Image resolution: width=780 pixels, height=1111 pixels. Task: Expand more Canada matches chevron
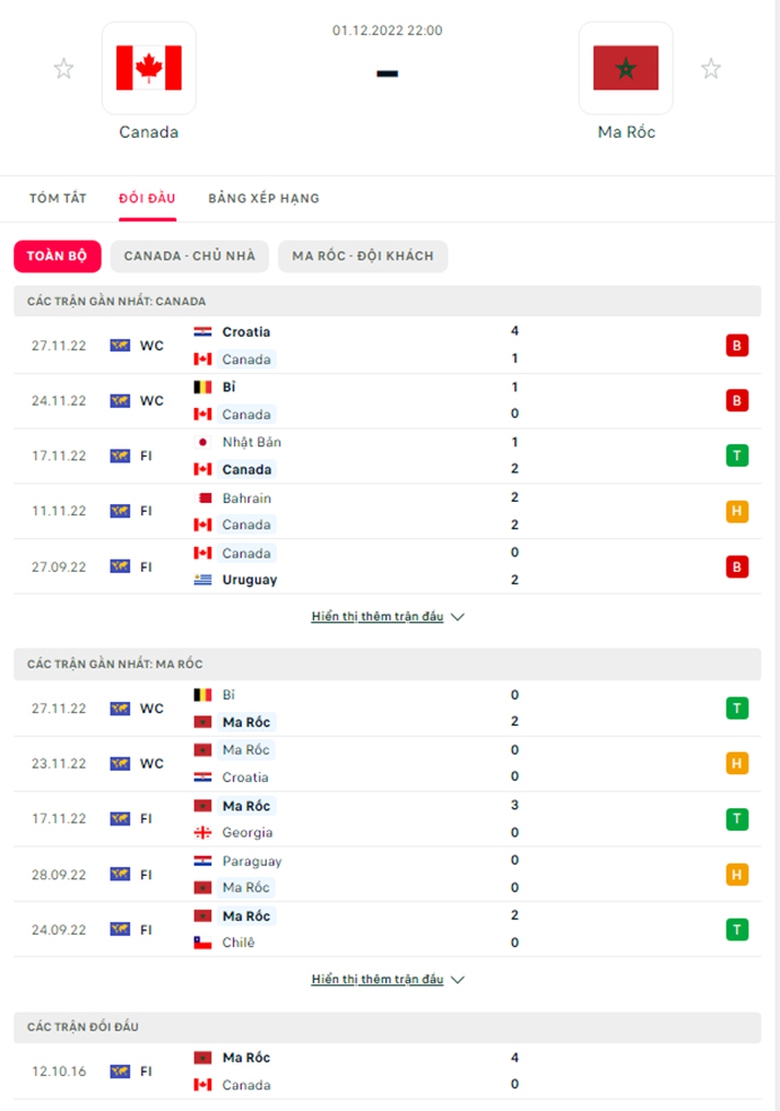point(458,617)
